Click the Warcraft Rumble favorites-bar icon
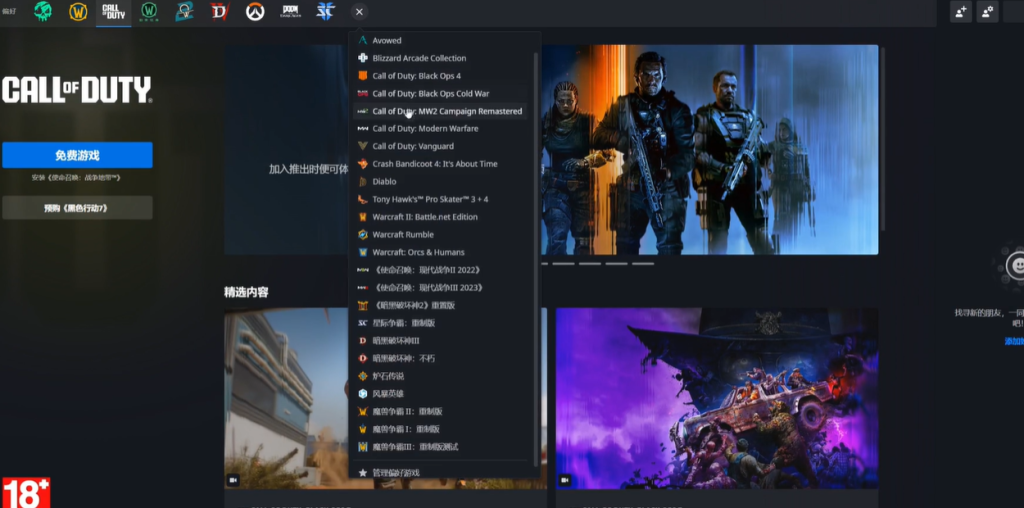Viewport: 1024px width, 508px height. click(x=184, y=12)
